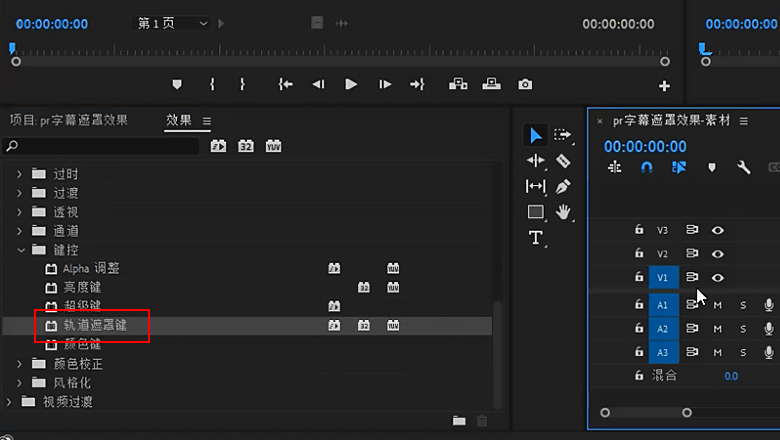Select the Selection tool arrow
780x440 pixels.
[x=535, y=135]
